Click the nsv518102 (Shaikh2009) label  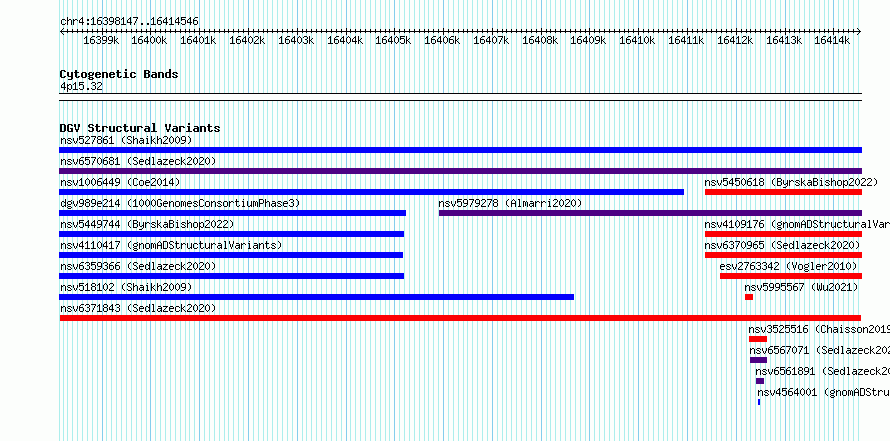click(x=126, y=287)
